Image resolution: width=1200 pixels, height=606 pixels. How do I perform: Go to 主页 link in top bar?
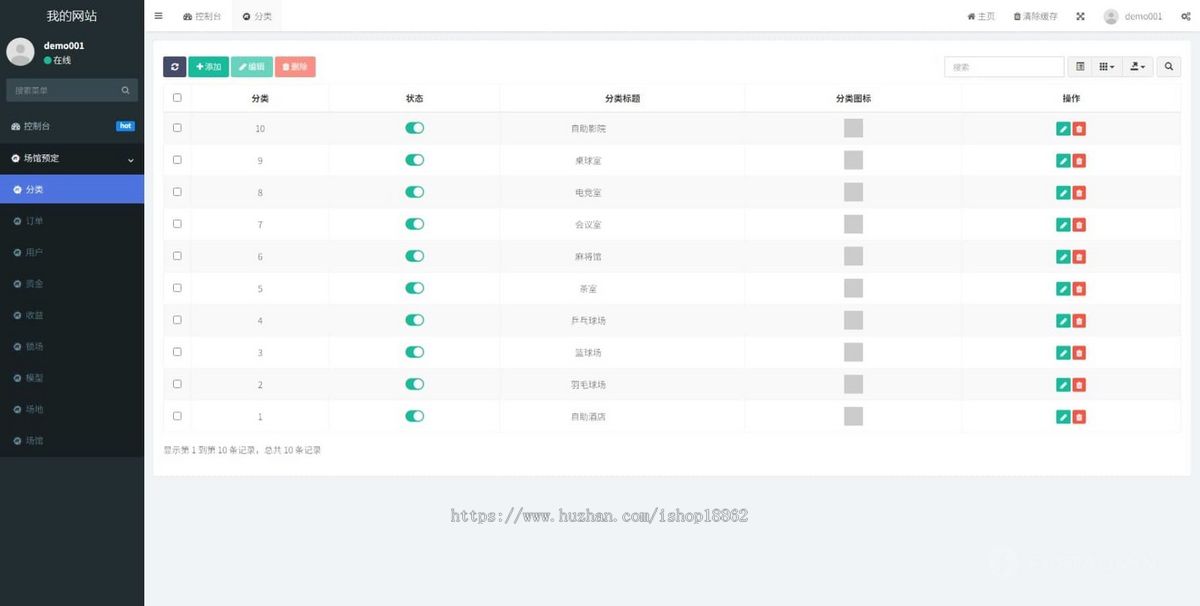981,16
